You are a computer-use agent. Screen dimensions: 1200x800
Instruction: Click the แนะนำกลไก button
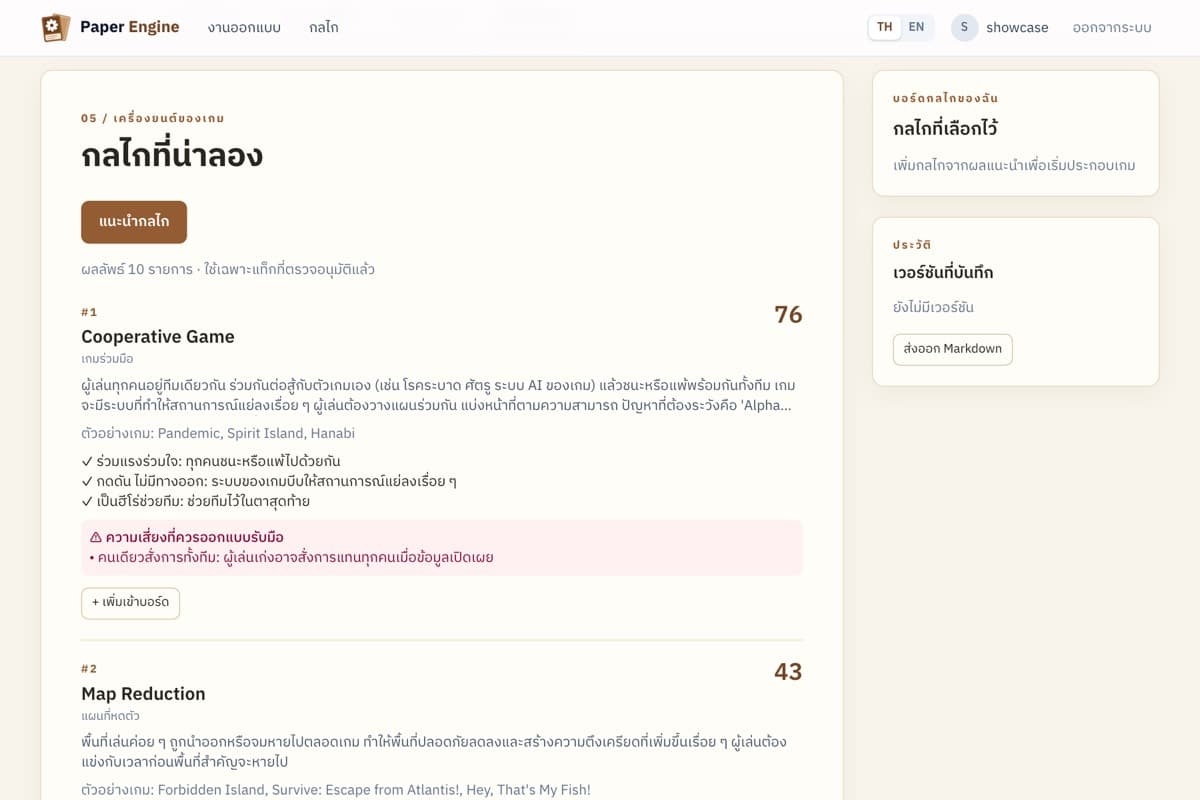coord(134,222)
